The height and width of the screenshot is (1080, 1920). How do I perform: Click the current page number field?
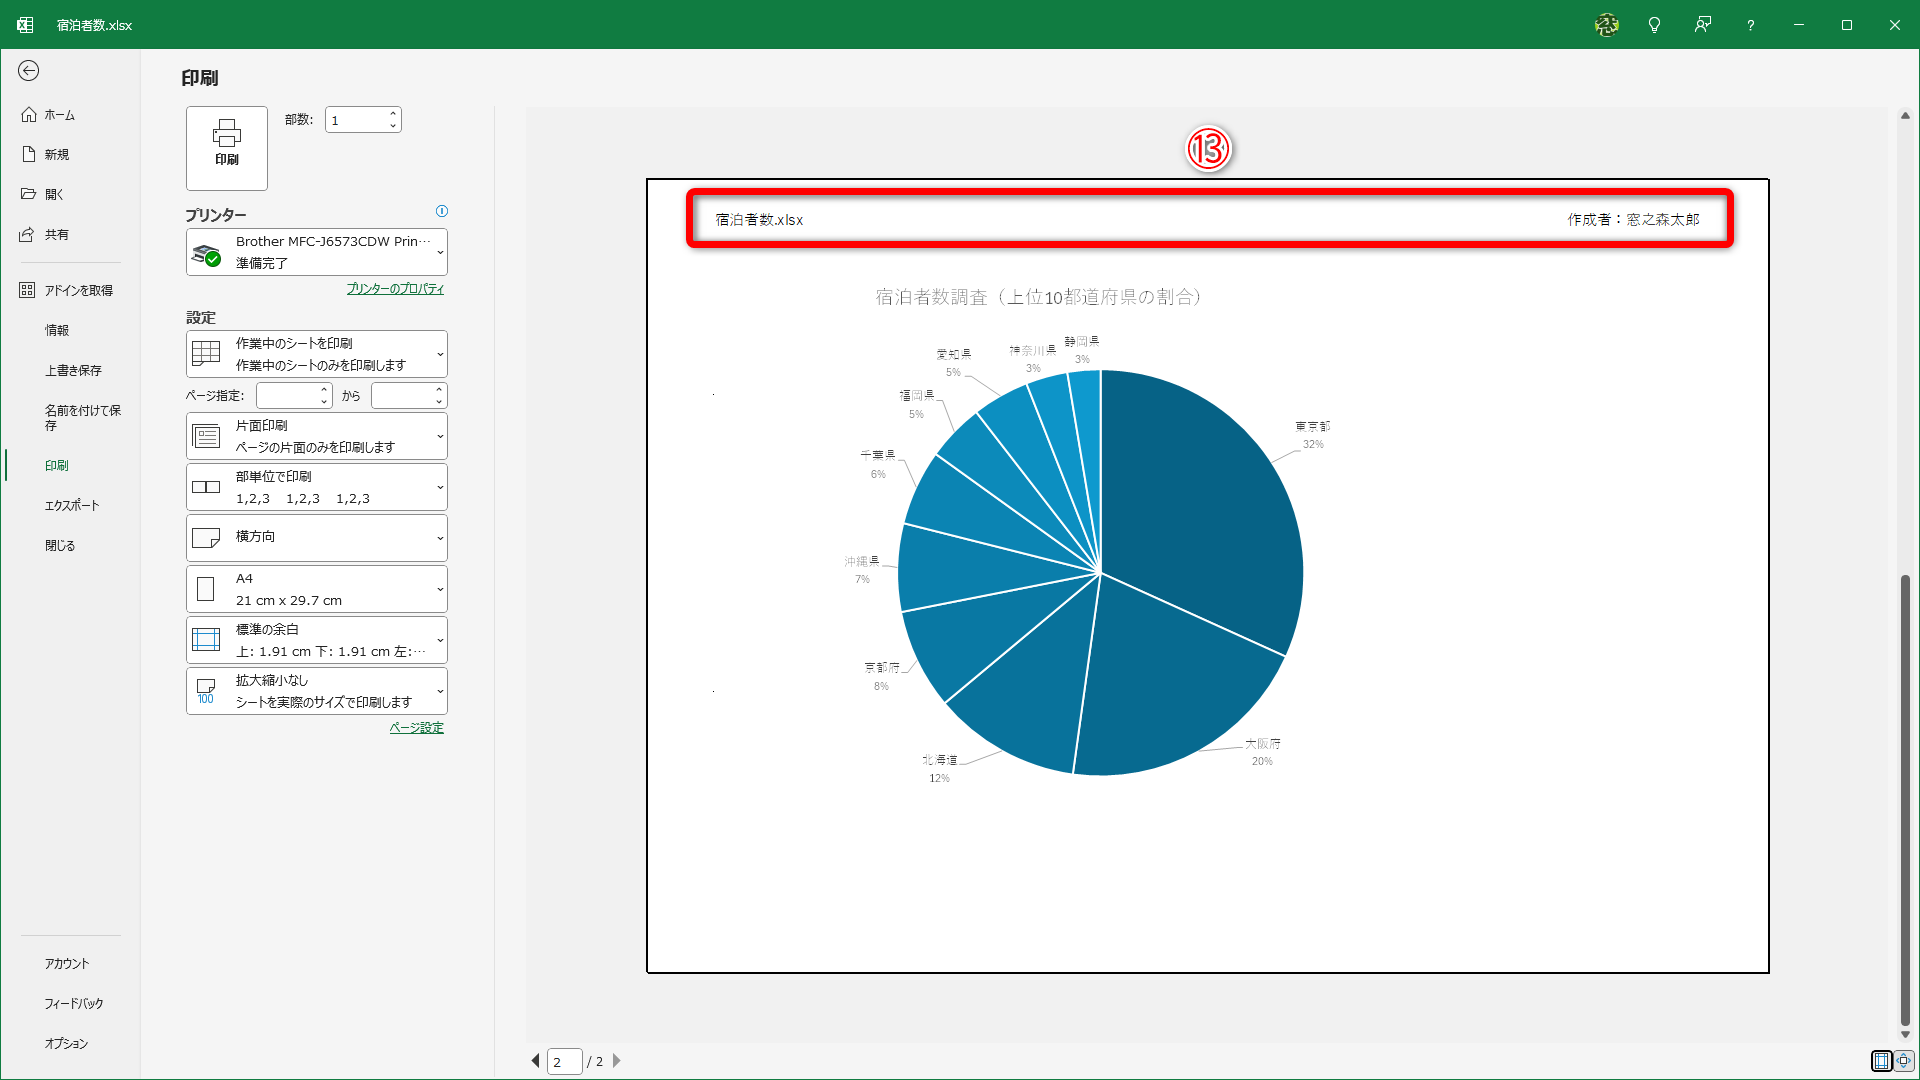click(564, 1061)
